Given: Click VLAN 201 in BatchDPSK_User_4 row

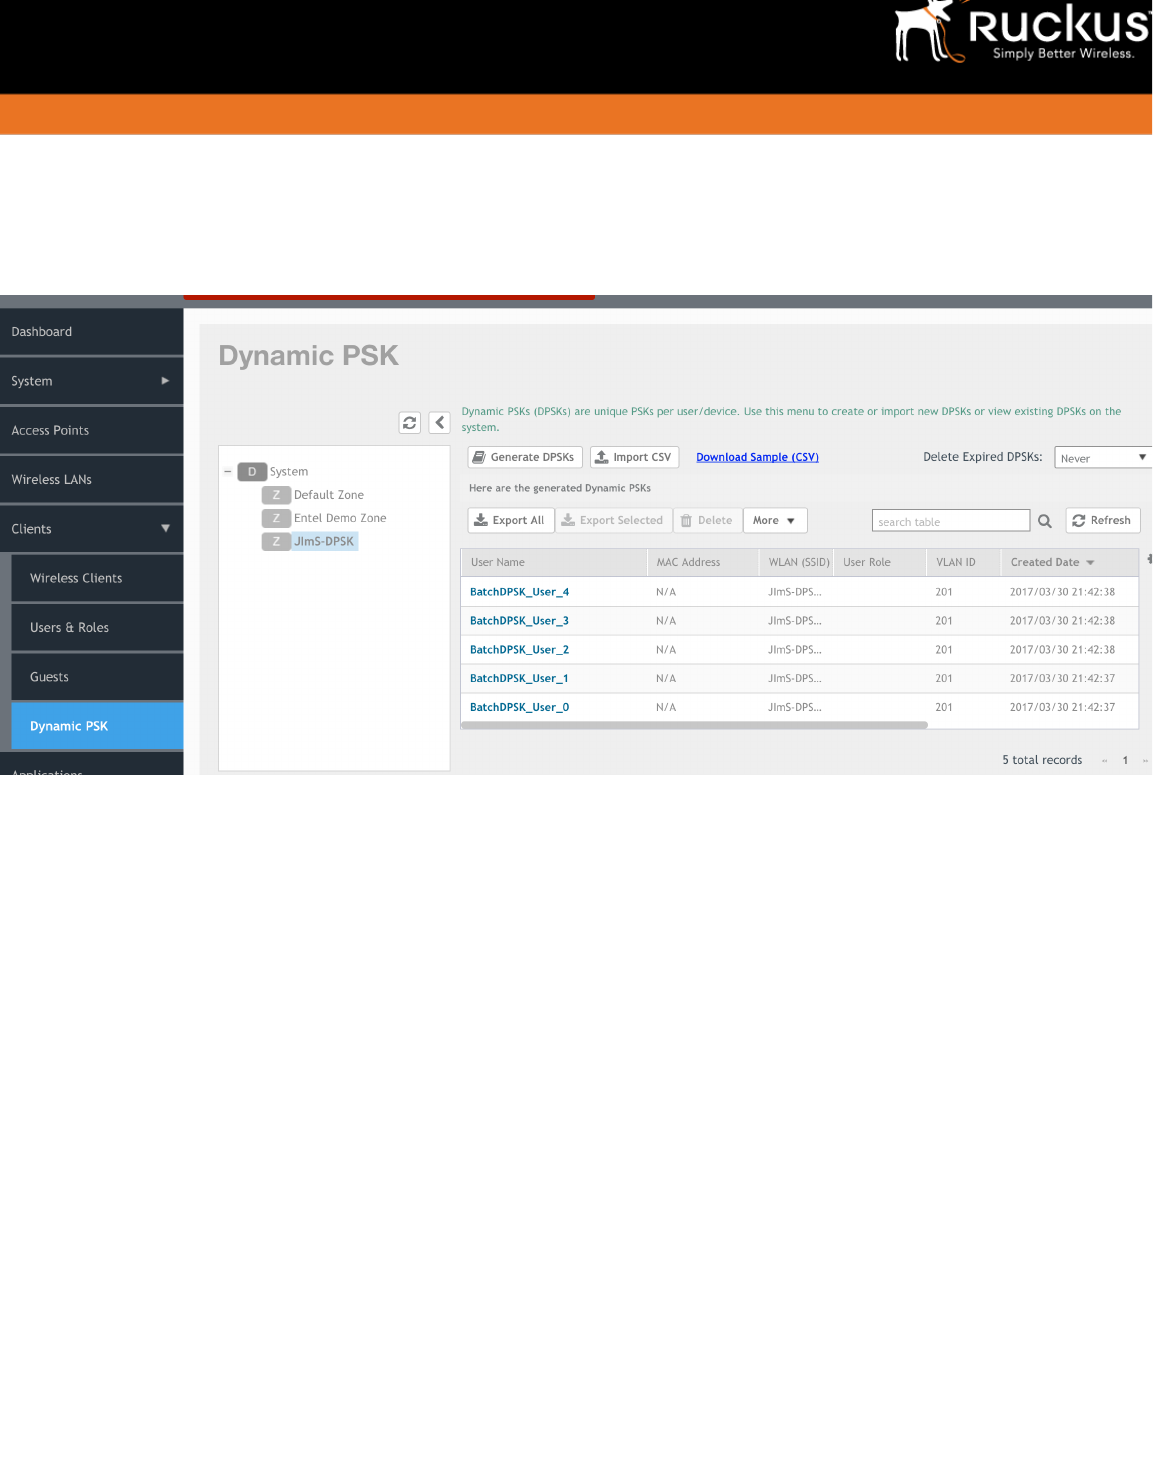Looking at the screenshot, I should pos(944,592).
